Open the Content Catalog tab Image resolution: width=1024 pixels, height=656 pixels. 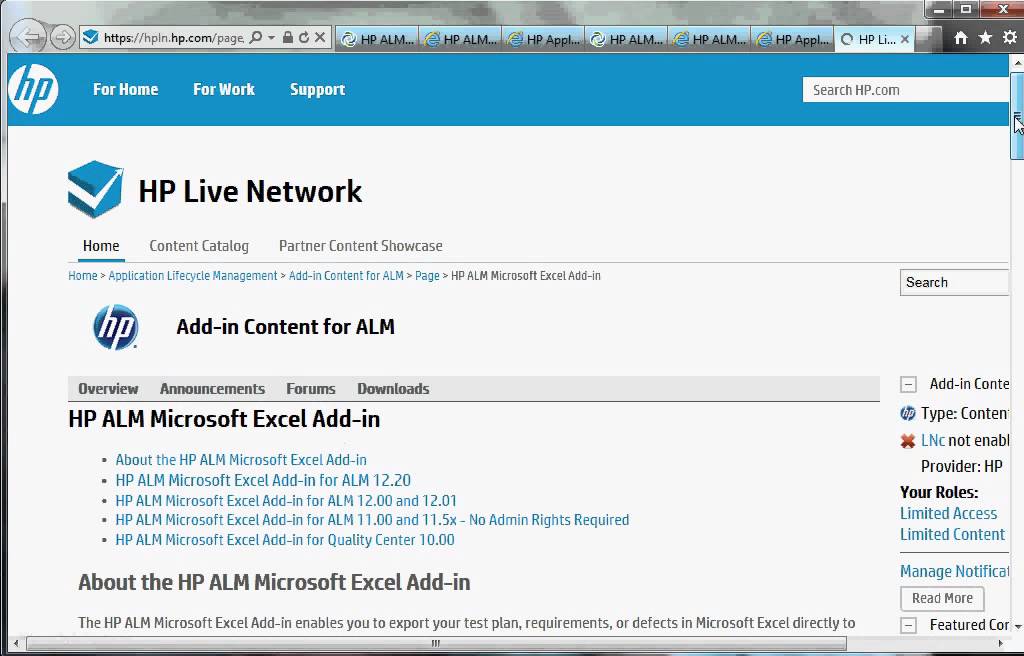(x=199, y=246)
